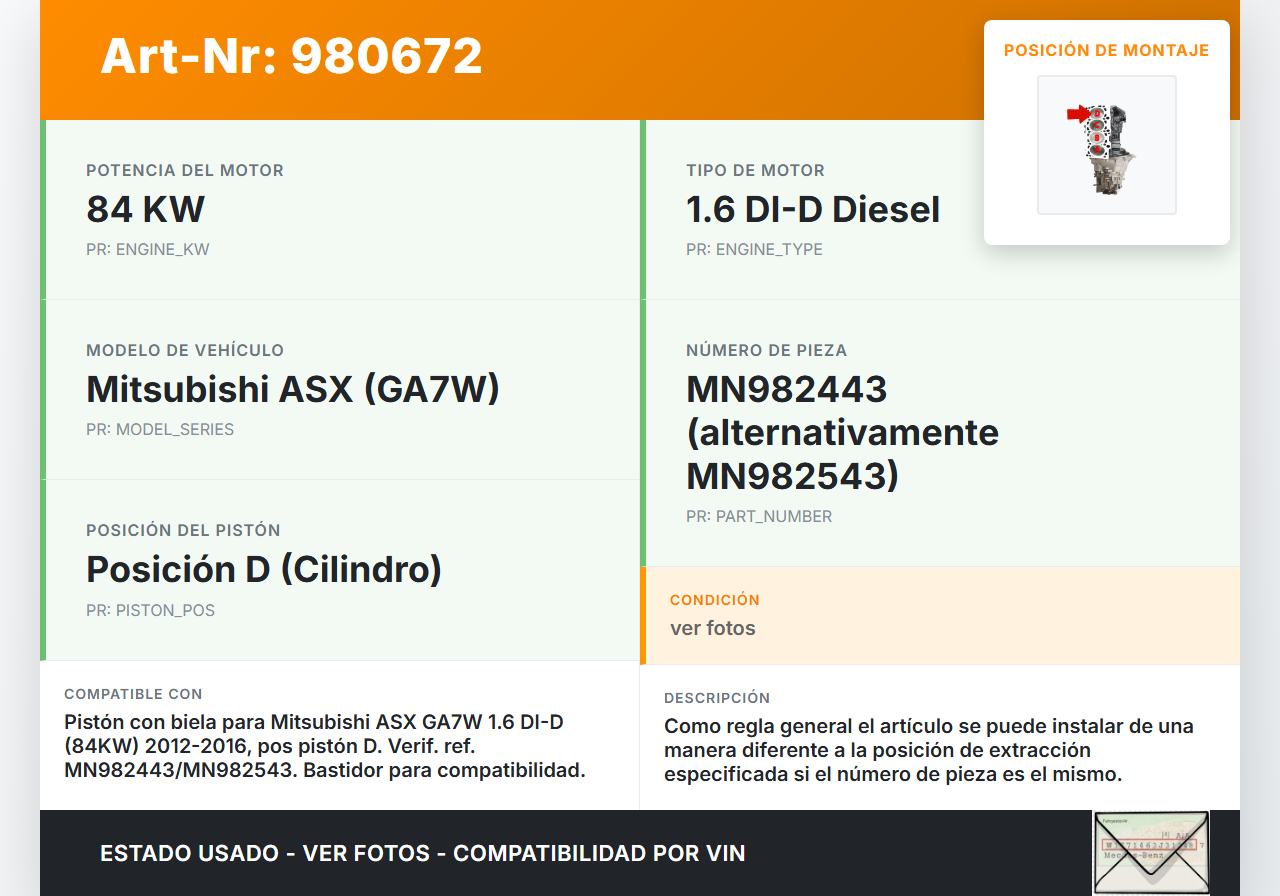Click the PR: PART_NUMBER label
This screenshot has height=896, width=1280.
pyautogui.click(x=759, y=516)
